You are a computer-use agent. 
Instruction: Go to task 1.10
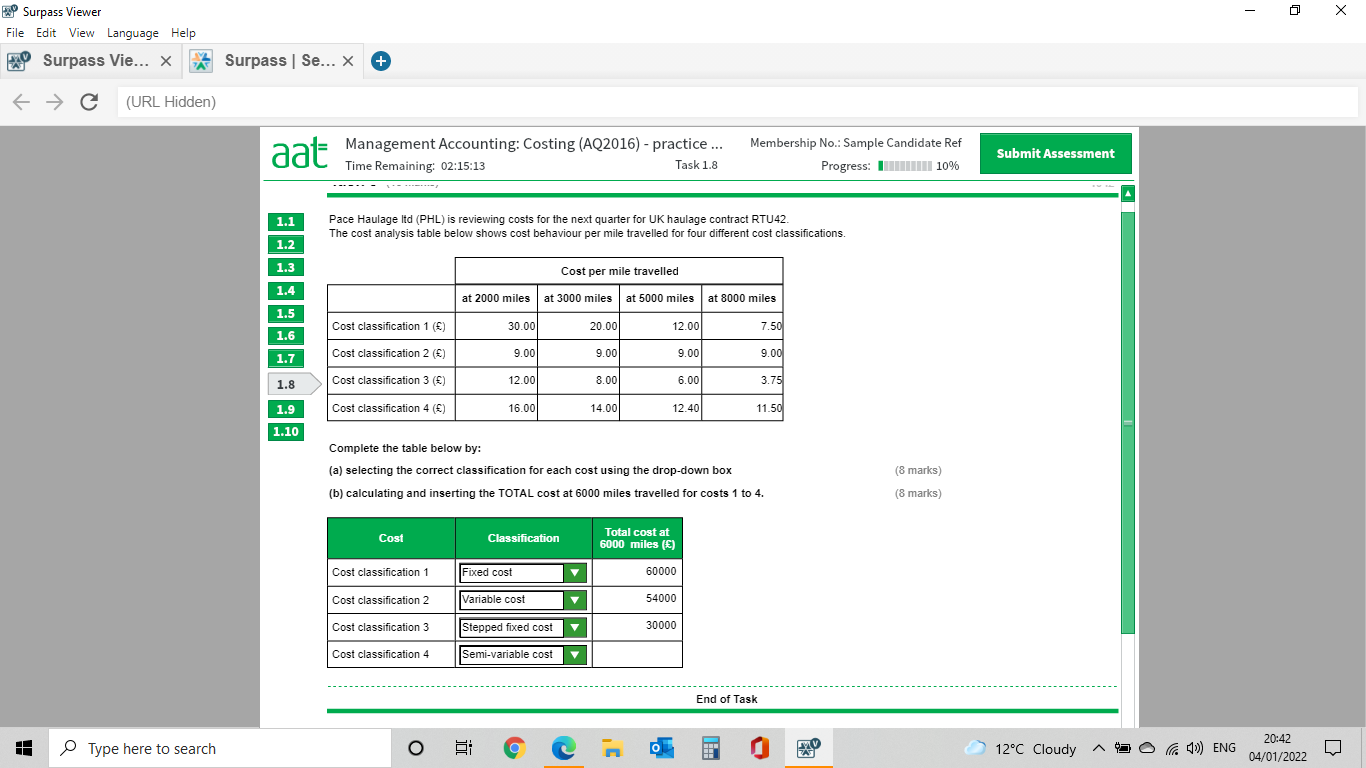pyautogui.click(x=286, y=432)
